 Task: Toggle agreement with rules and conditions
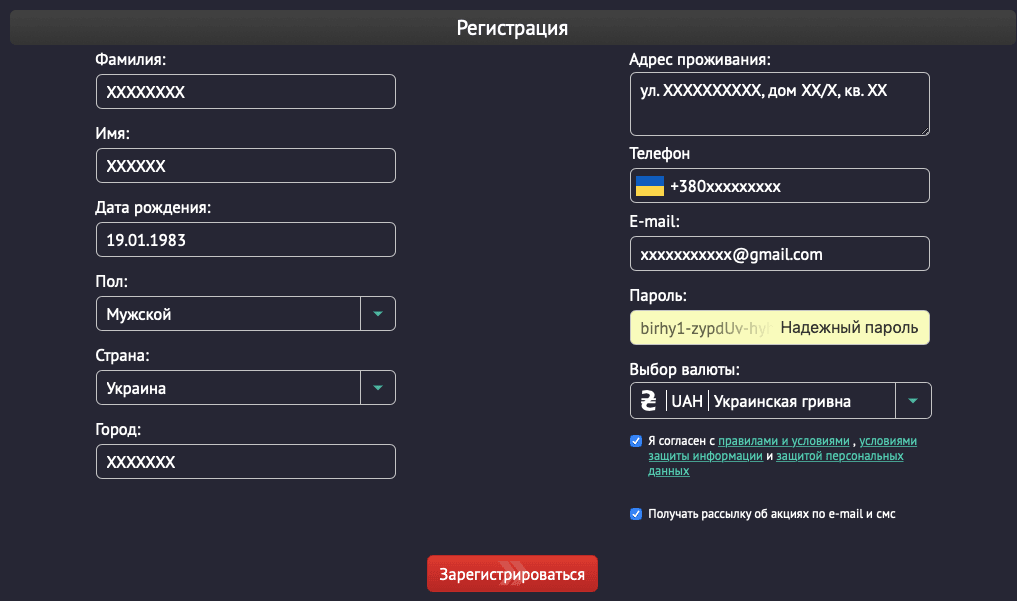tap(636, 440)
